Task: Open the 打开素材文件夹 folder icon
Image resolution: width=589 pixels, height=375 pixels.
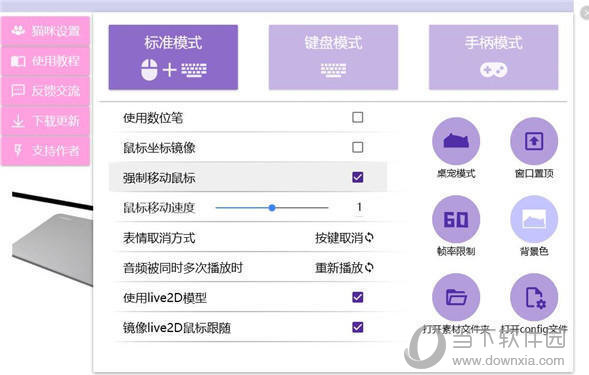Action: 456,297
